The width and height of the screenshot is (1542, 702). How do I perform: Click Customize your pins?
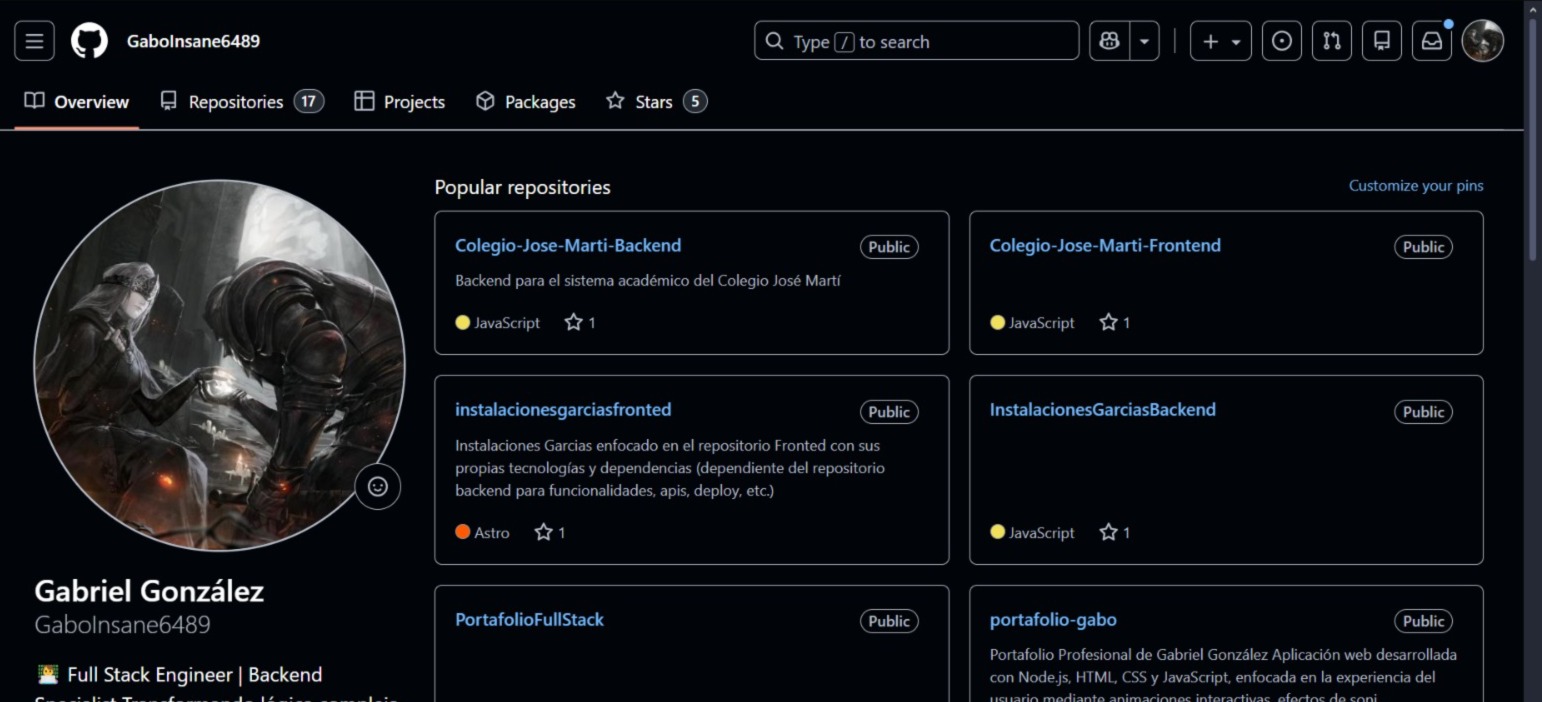pyautogui.click(x=1415, y=185)
